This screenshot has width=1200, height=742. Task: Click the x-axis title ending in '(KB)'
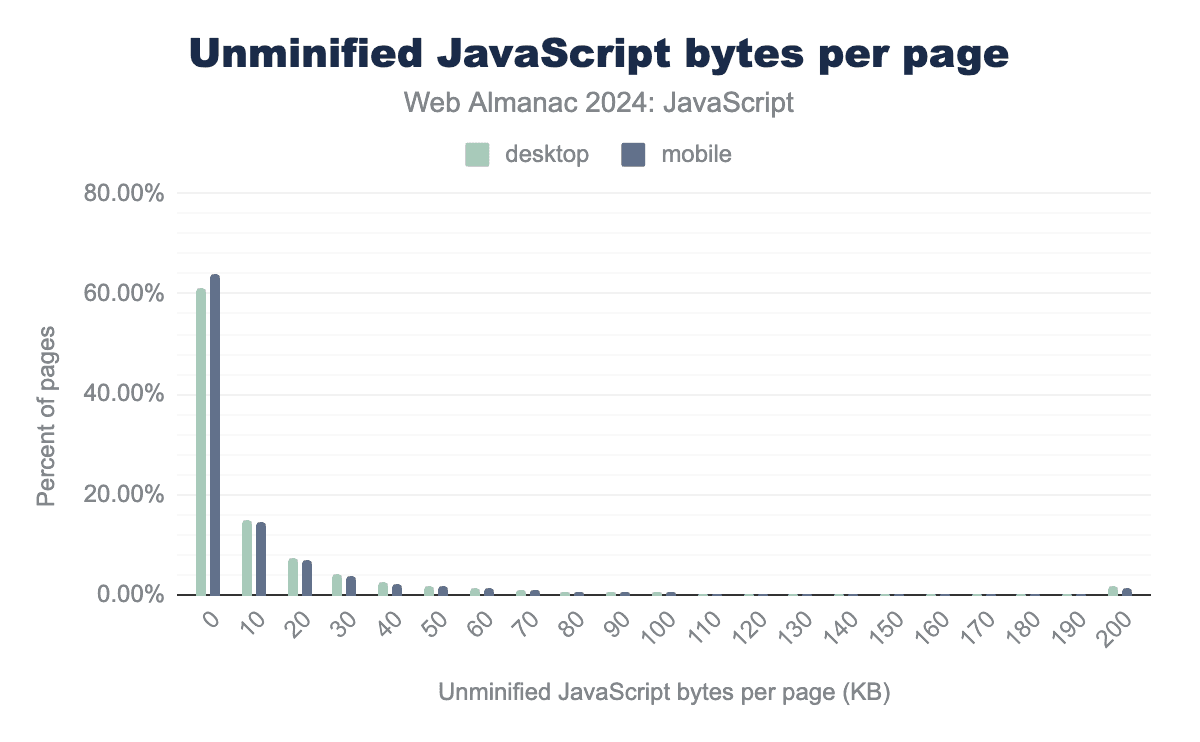tap(663, 693)
